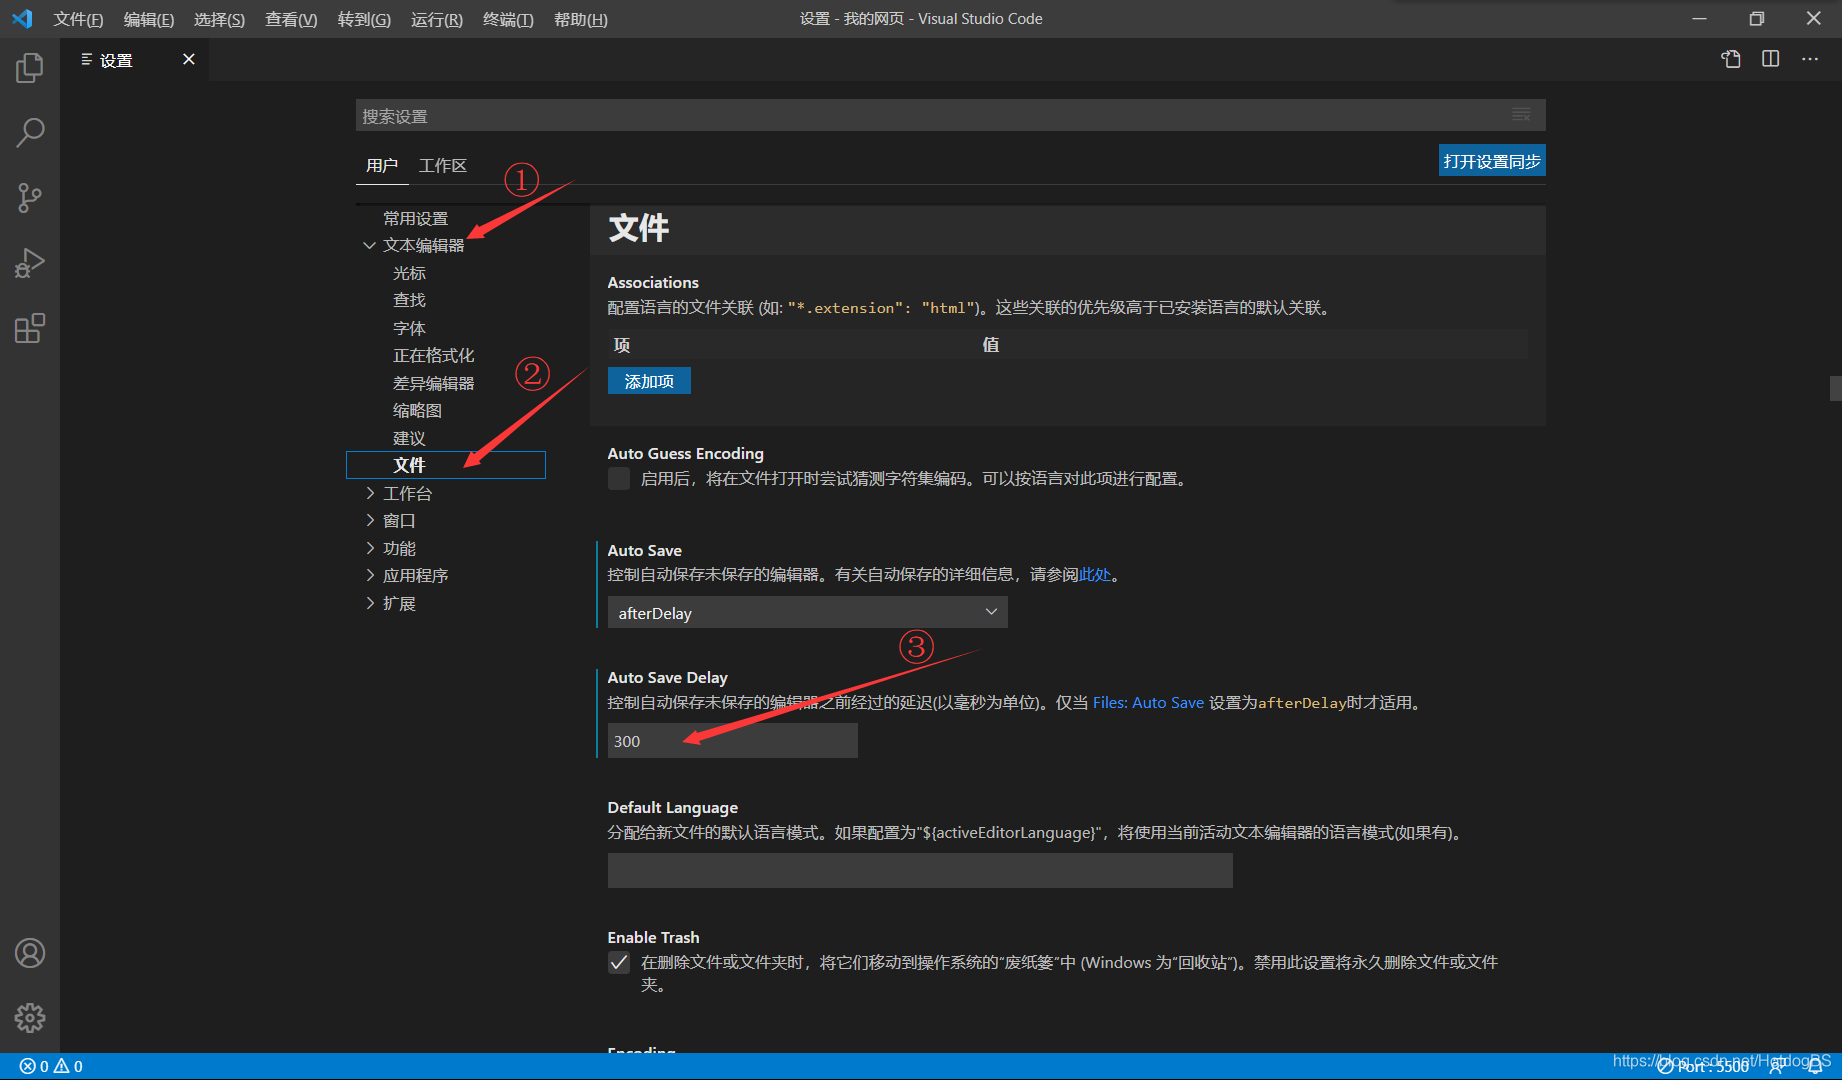The width and height of the screenshot is (1842, 1080).
Task: Focus the 搜索设置 search box
Action: (950, 115)
